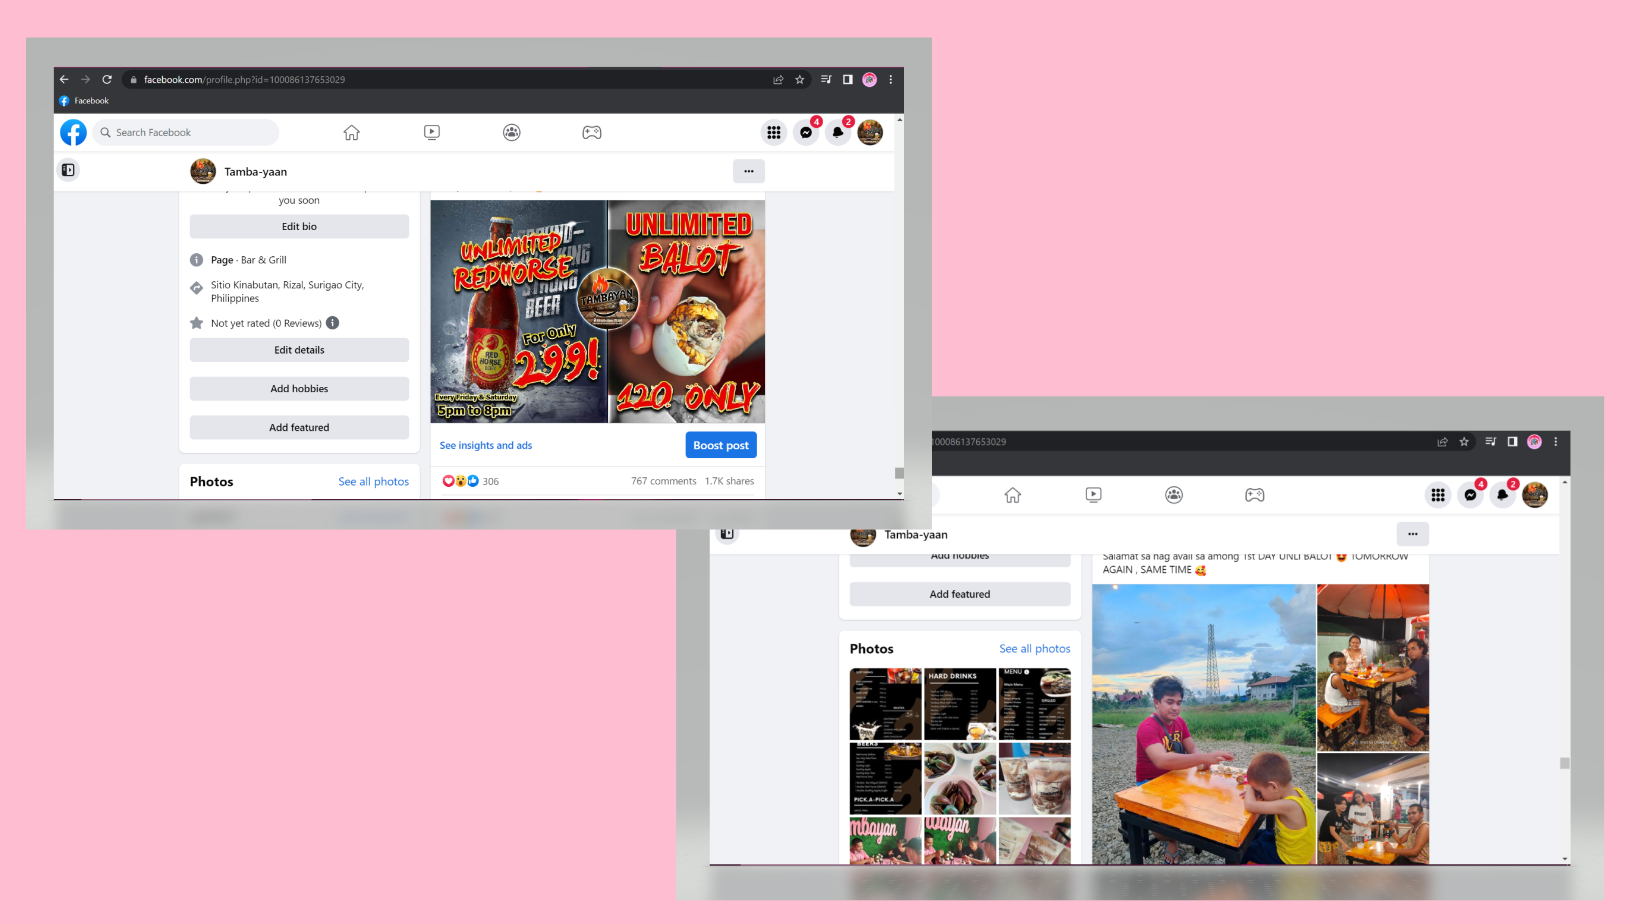The image size is (1640, 924).
Task: Open See all photos in the lower-right window
Action: point(1035,649)
